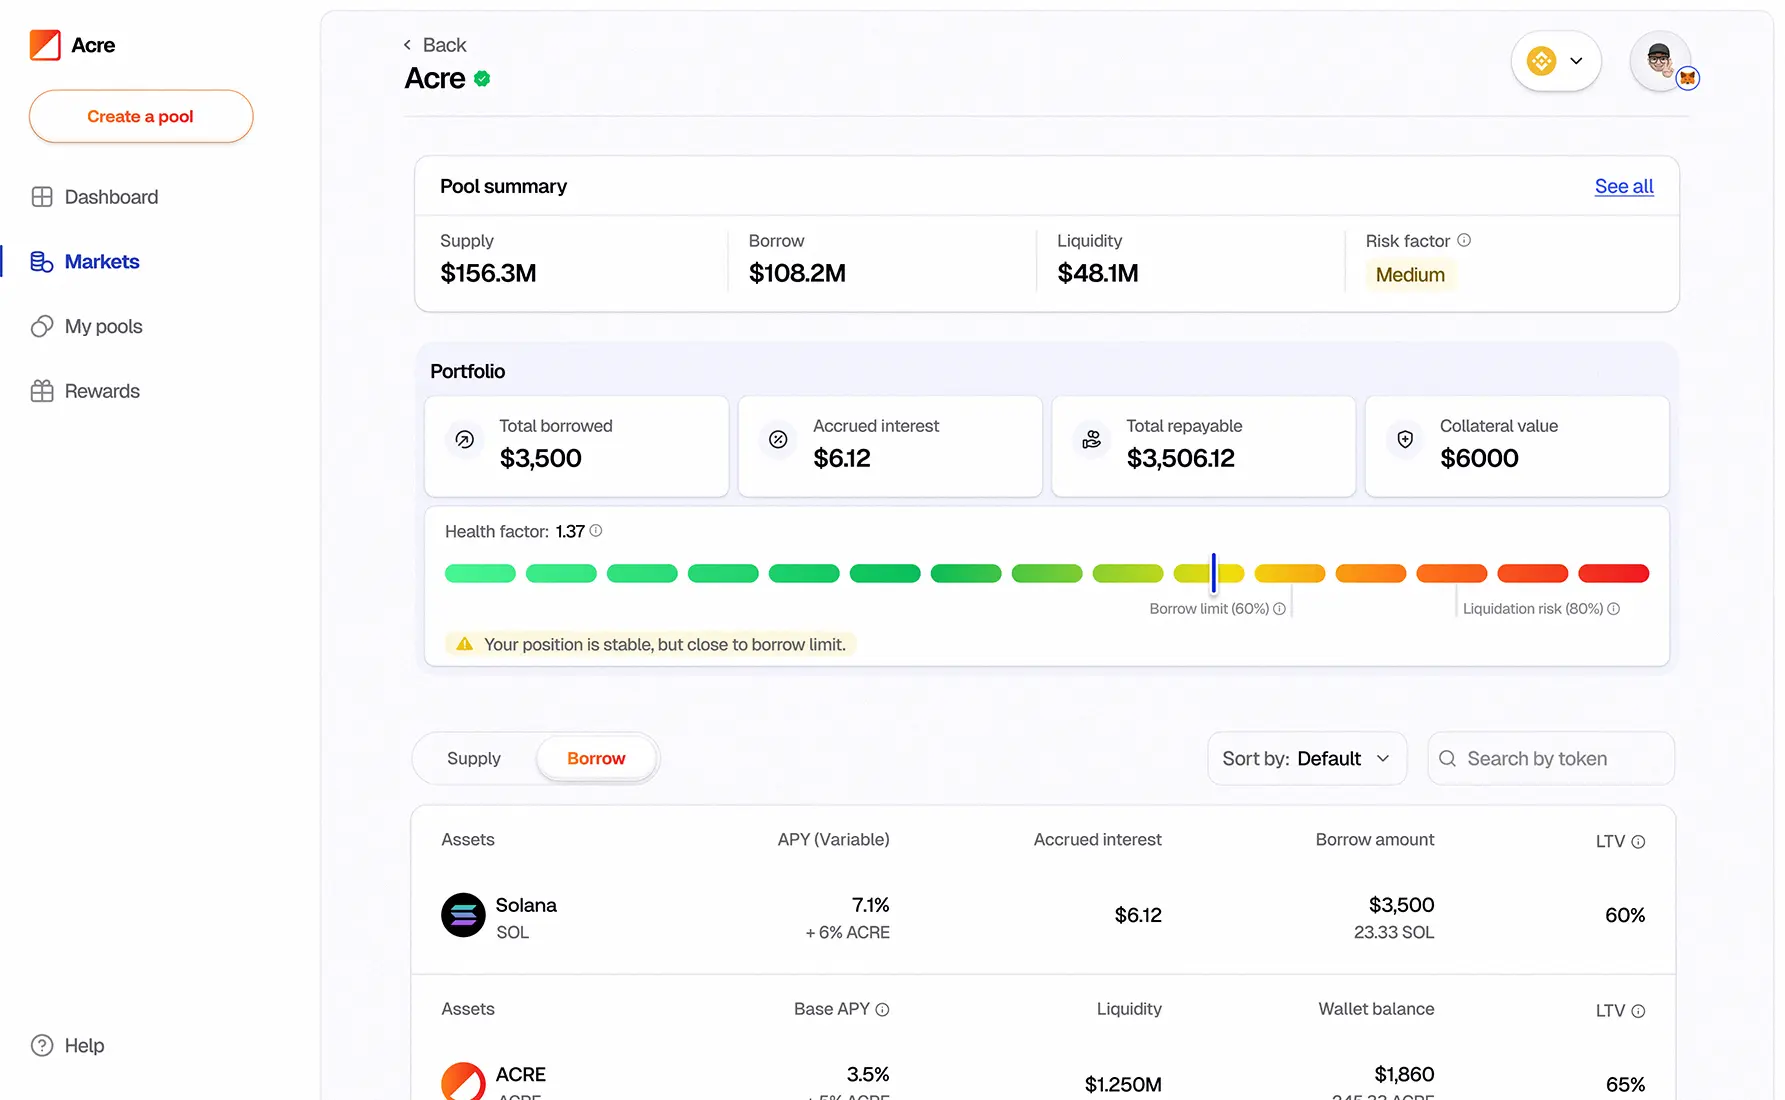Select the Solana SOL borrow row
Viewport: 1785px width, 1100px height.
pyautogui.click(x=1043, y=917)
